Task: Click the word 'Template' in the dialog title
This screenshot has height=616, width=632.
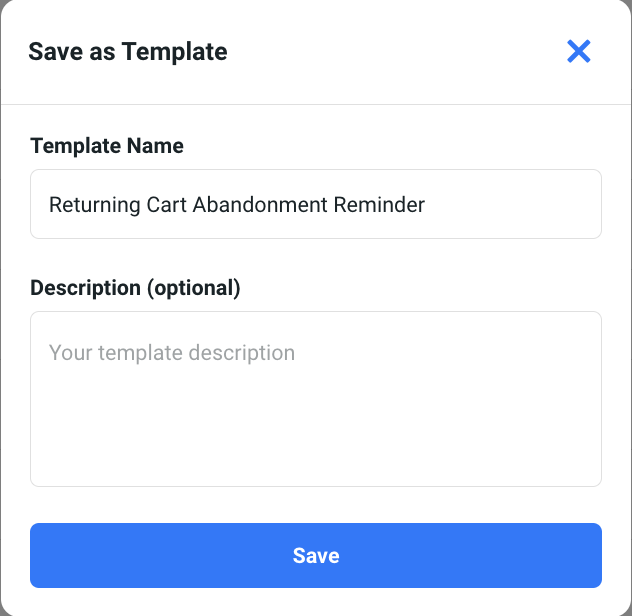Action: coord(175,51)
